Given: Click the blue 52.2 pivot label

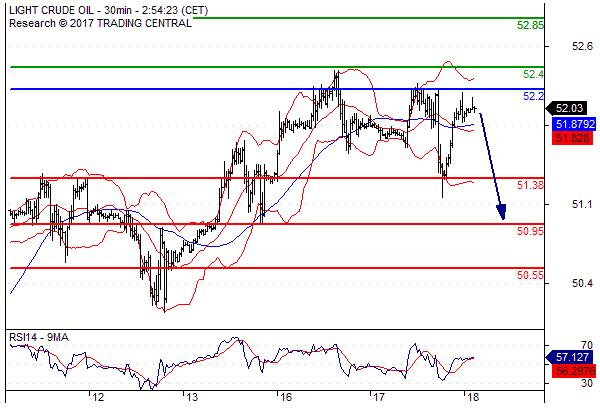Looking at the screenshot, I should click(x=533, y=96).
